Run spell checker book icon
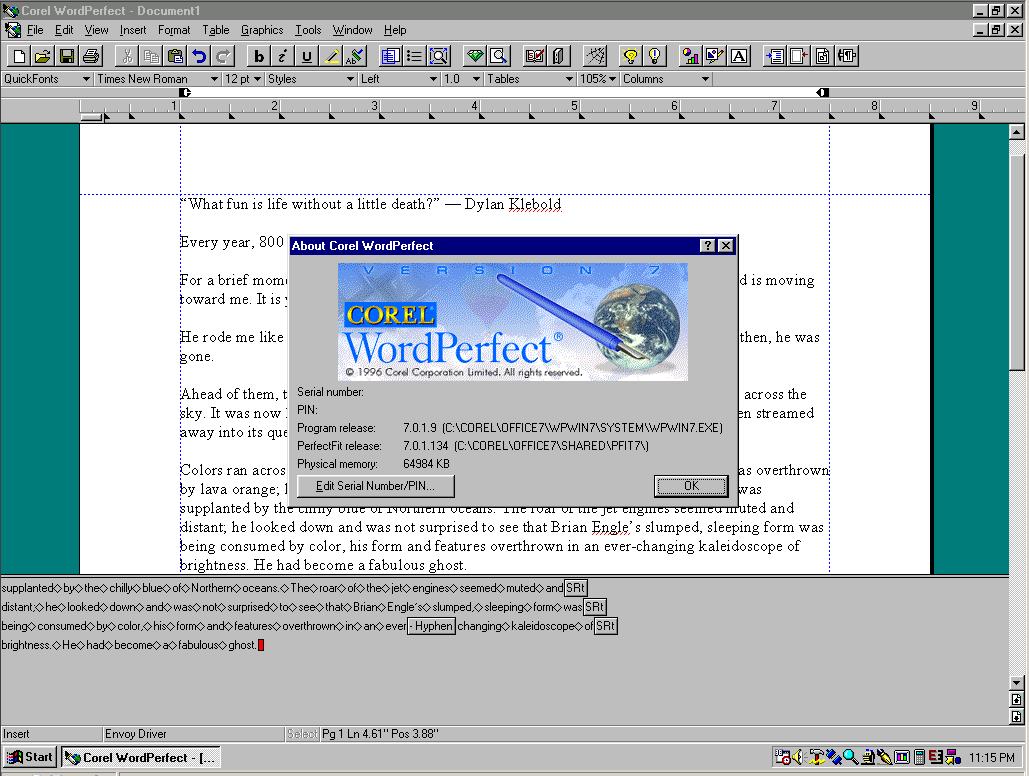This screenshot has height=776, width=1029. point(535,56)
